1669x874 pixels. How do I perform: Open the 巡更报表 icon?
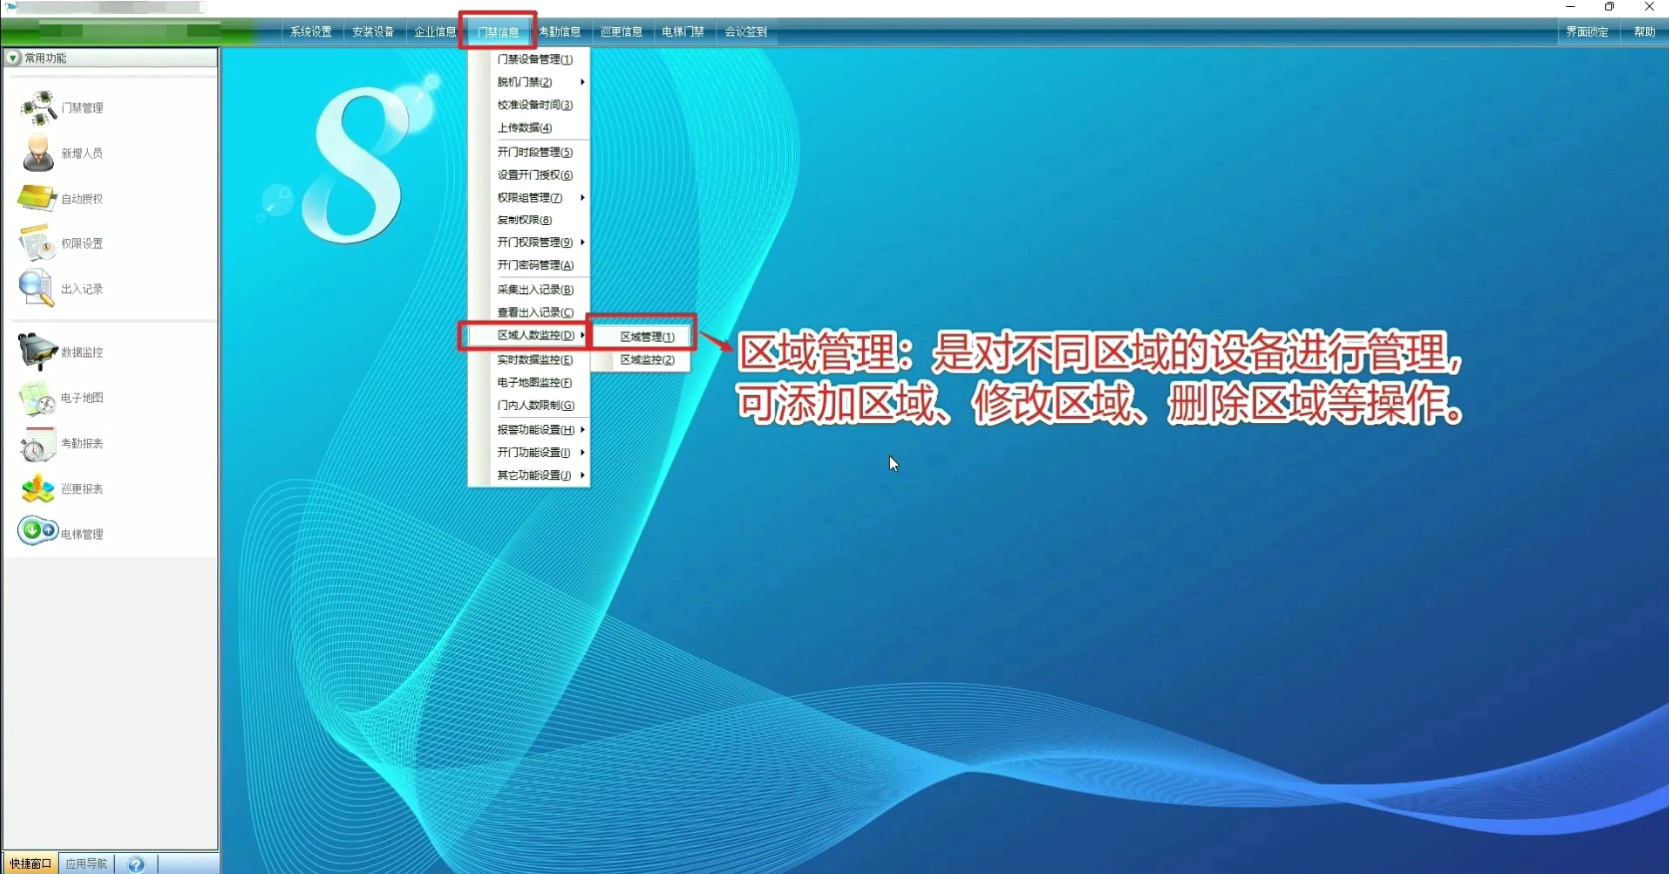click(38, 488)
